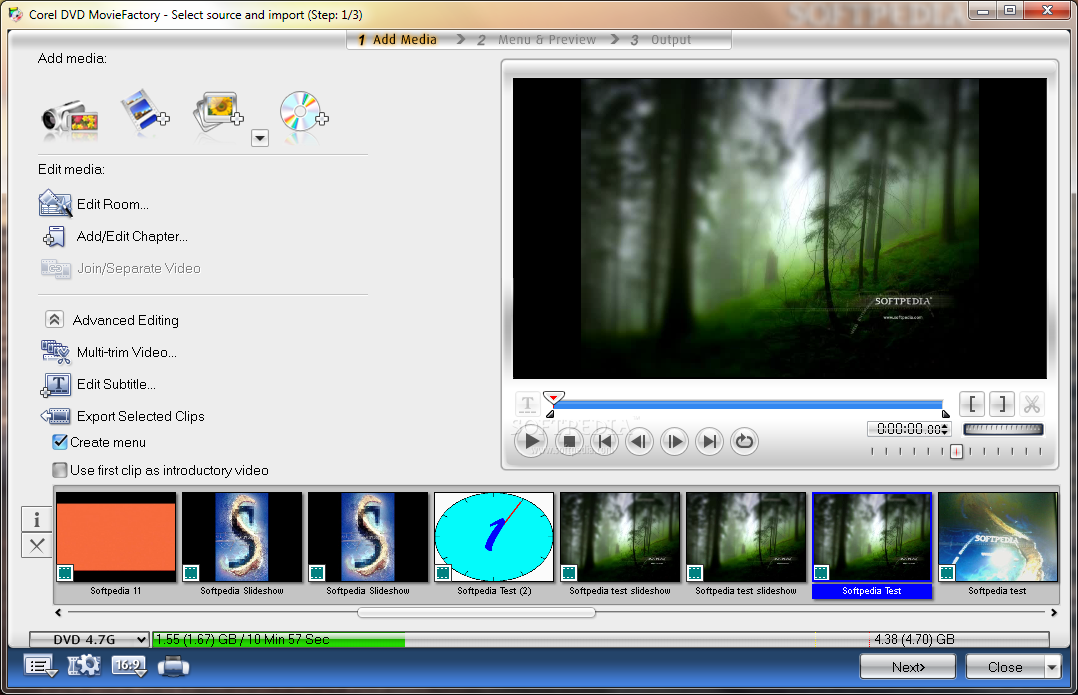The image size is (1078, 695).
Task: Click the timecode spinner arrows
Action: [x=946, y=429]
